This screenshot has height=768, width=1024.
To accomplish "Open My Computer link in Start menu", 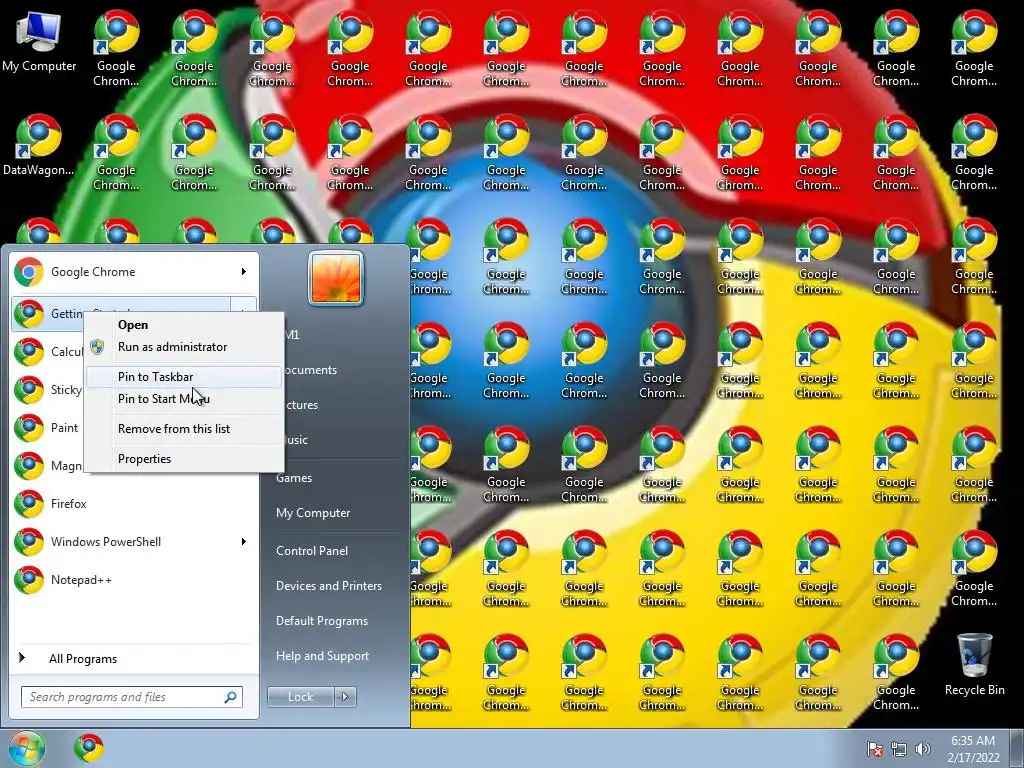I will (x=313, y=513).
